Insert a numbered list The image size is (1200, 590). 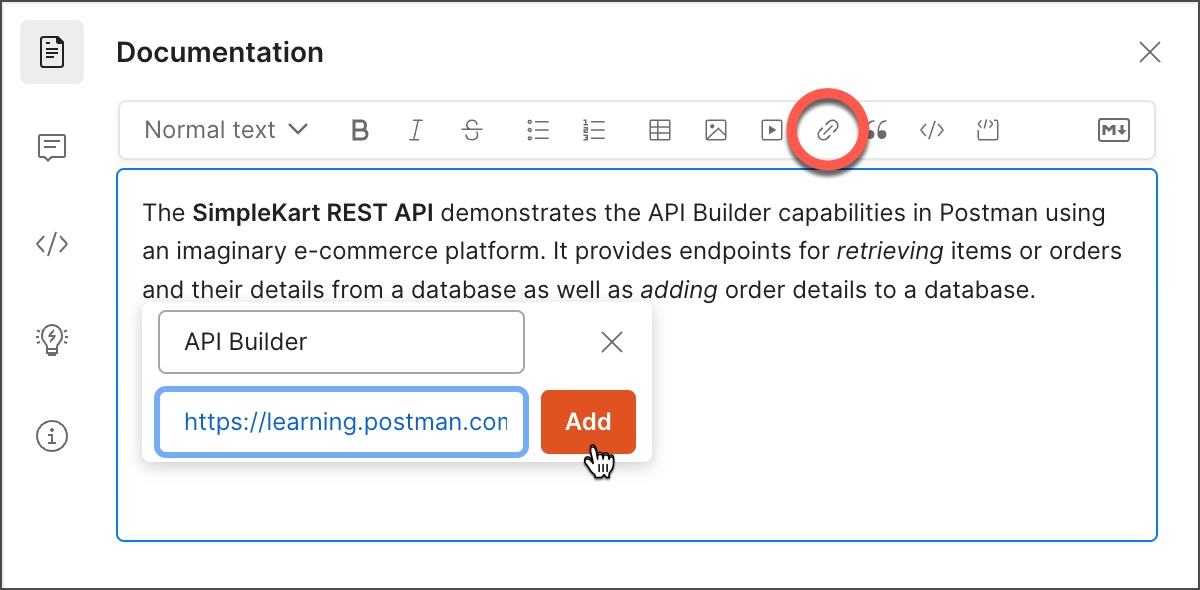[x=594, y=130]
